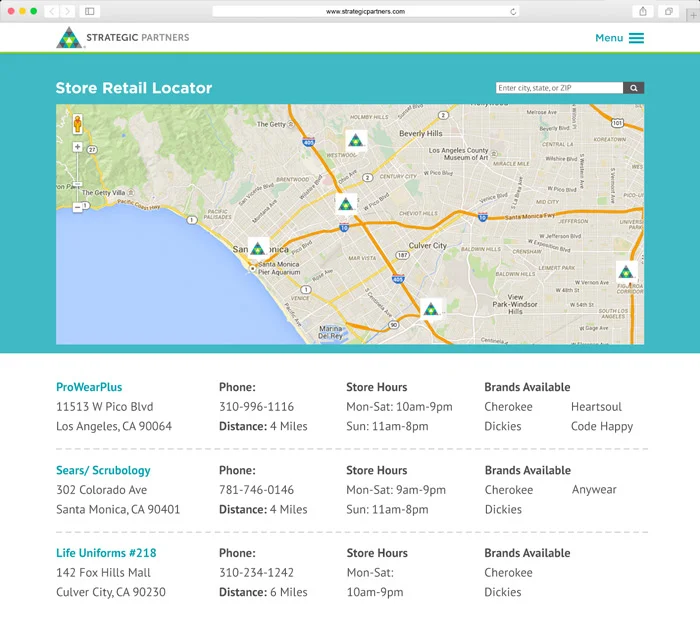Click phone number 310-234-1242
The height and width of the screenshot is (626, 700).
coord(256,572)
